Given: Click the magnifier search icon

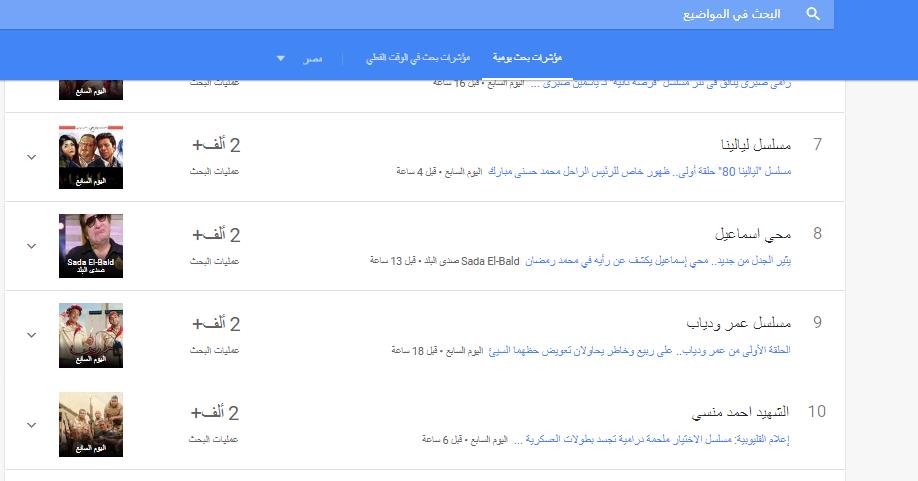Looking at the screenshot, I should point(813,15).
